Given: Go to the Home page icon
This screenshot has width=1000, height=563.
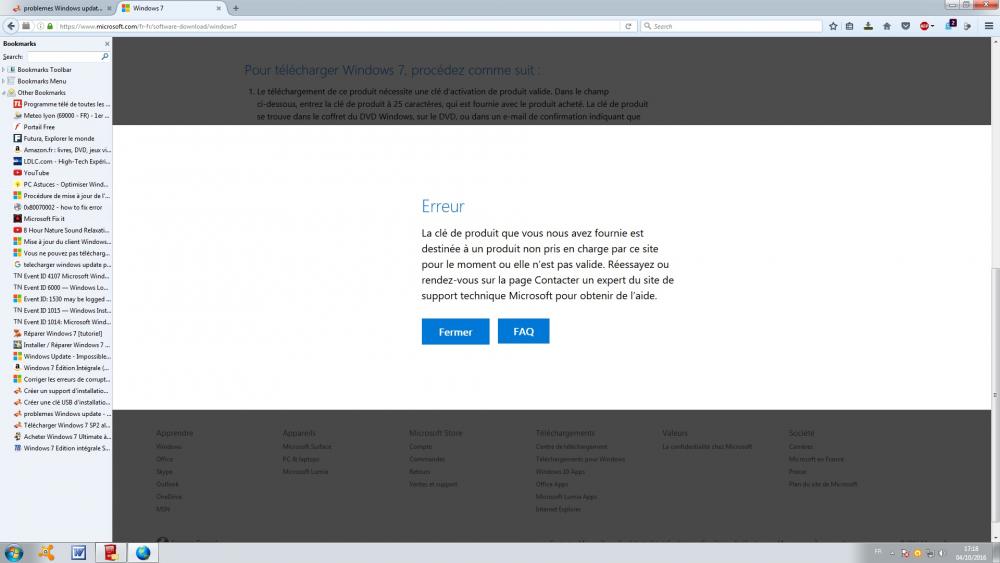Looking at the screenshot, I should click(x=886, y=26).
